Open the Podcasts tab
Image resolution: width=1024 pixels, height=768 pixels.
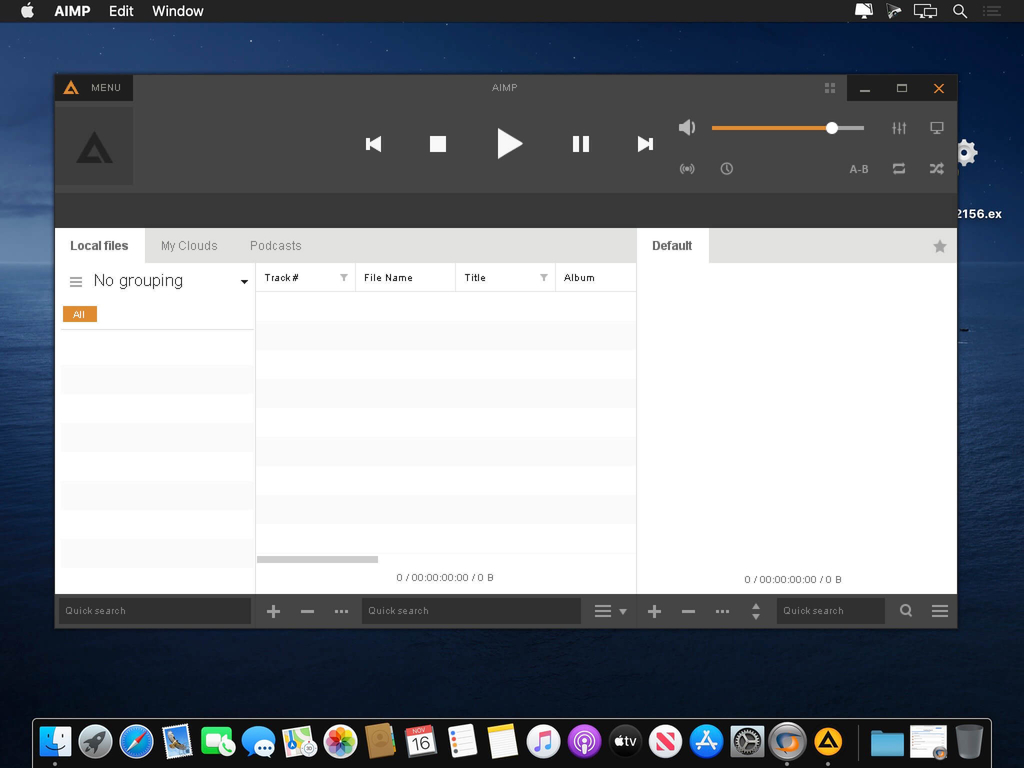click(275, 246)
